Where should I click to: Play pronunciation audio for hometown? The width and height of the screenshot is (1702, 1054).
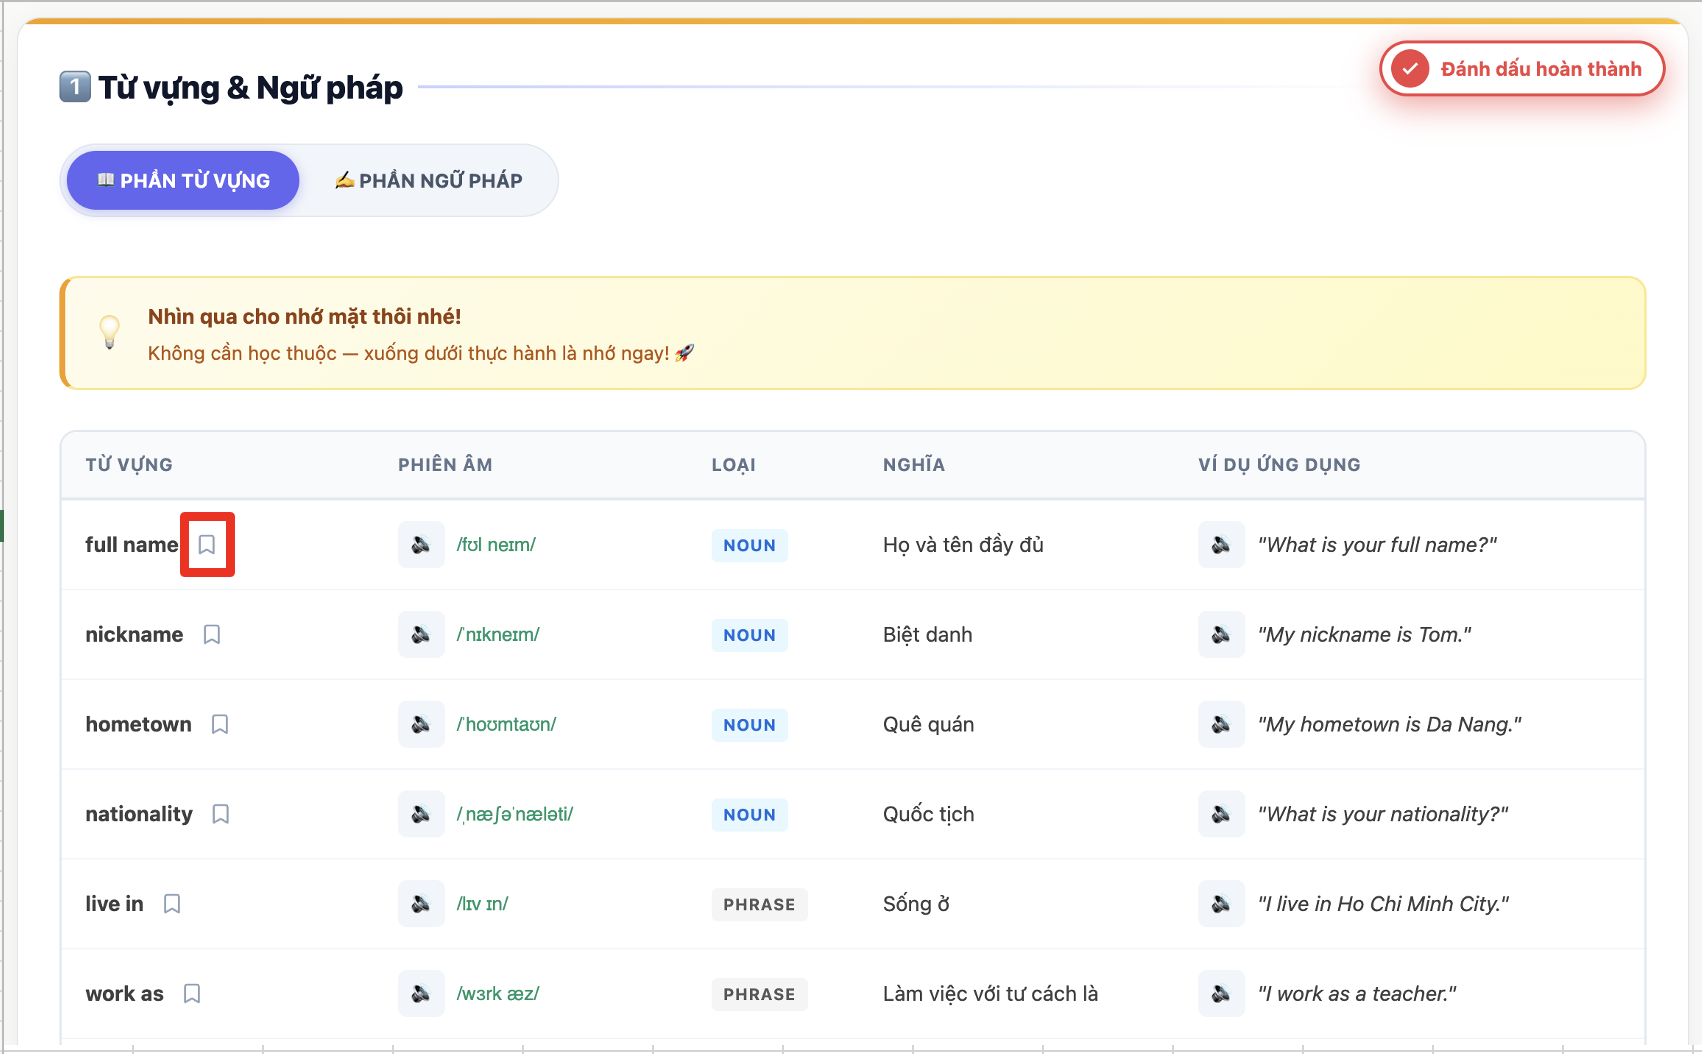421,724
